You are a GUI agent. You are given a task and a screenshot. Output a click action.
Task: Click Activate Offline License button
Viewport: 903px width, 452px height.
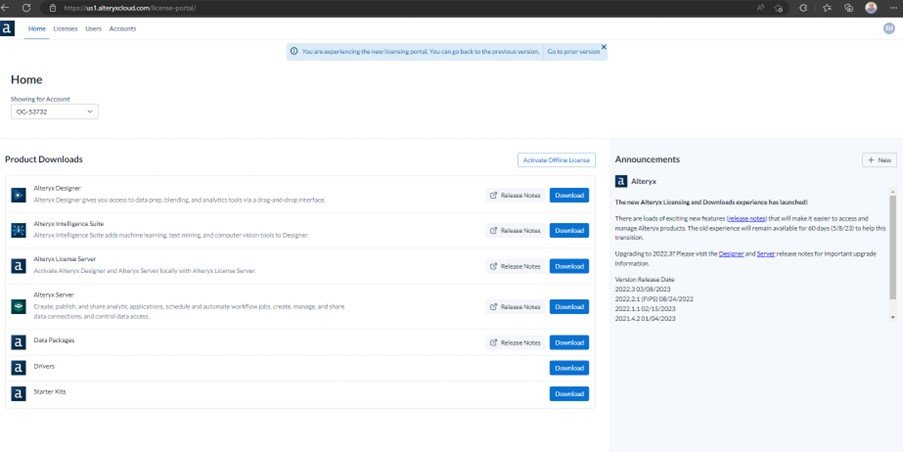click(x=556, y=160)
